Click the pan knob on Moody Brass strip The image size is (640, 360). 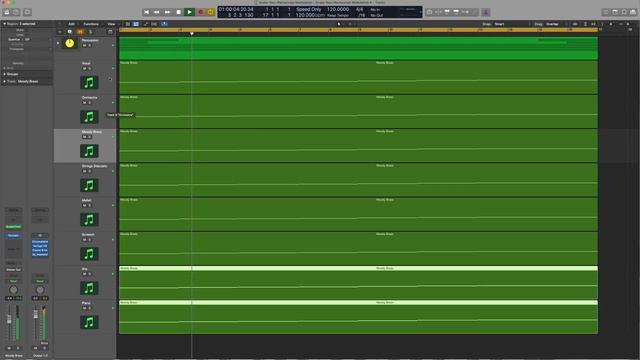pyautogui.click(x=13, y=290)
